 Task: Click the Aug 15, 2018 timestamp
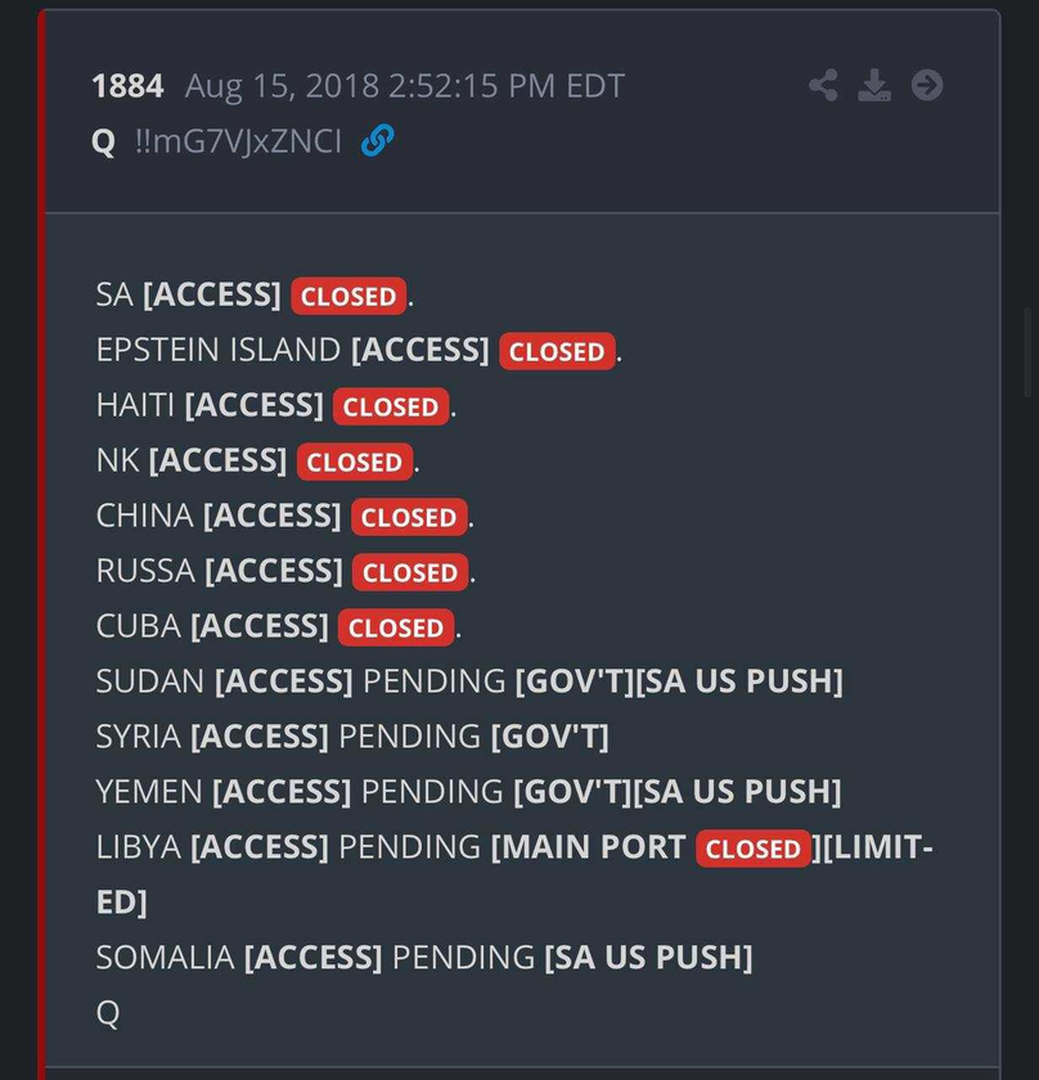coord(404,86)
